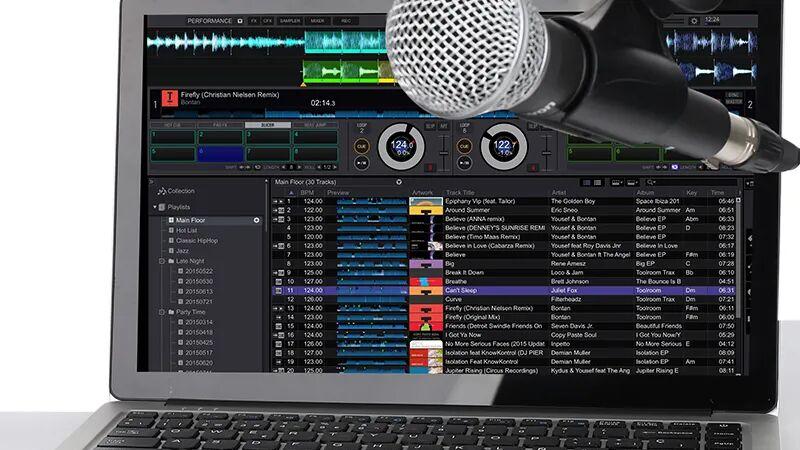Click the Firefly artwork icon on deck 1
The height and width of the screenshot is (450, 800).
[170, 98]
